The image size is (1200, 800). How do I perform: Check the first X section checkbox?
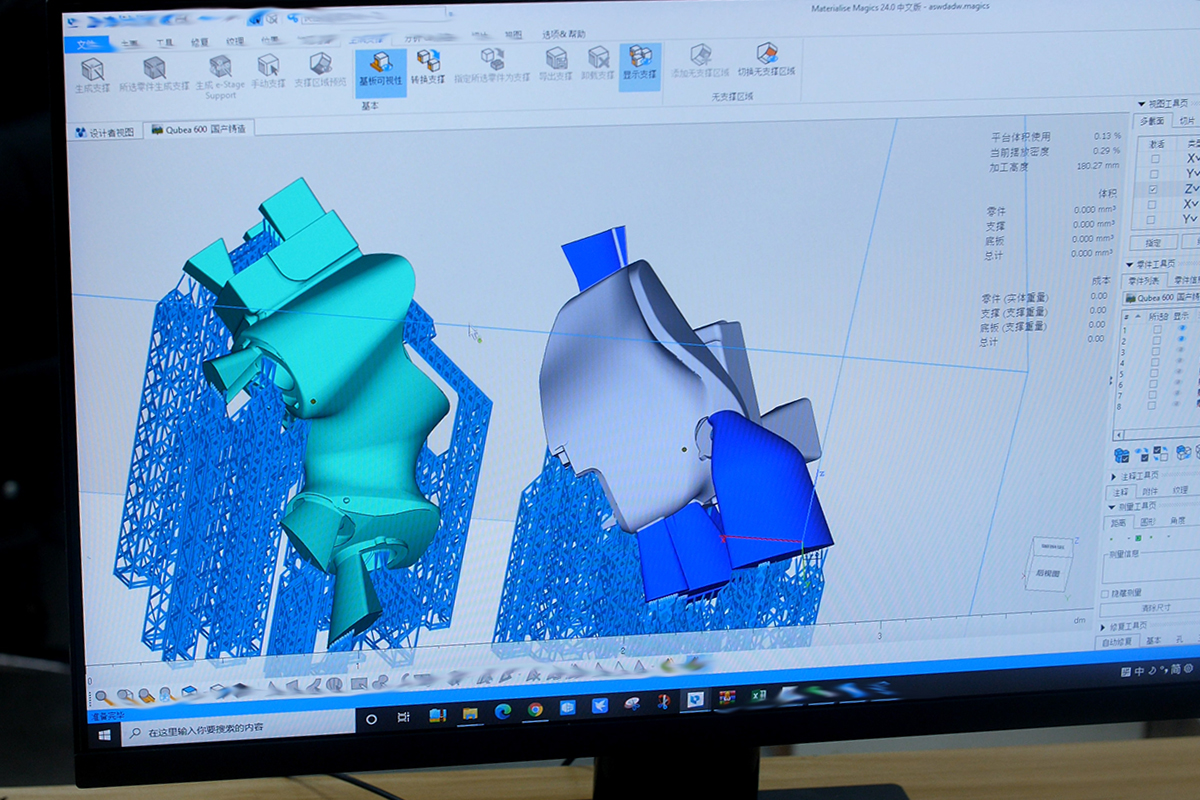(1154, 160)
